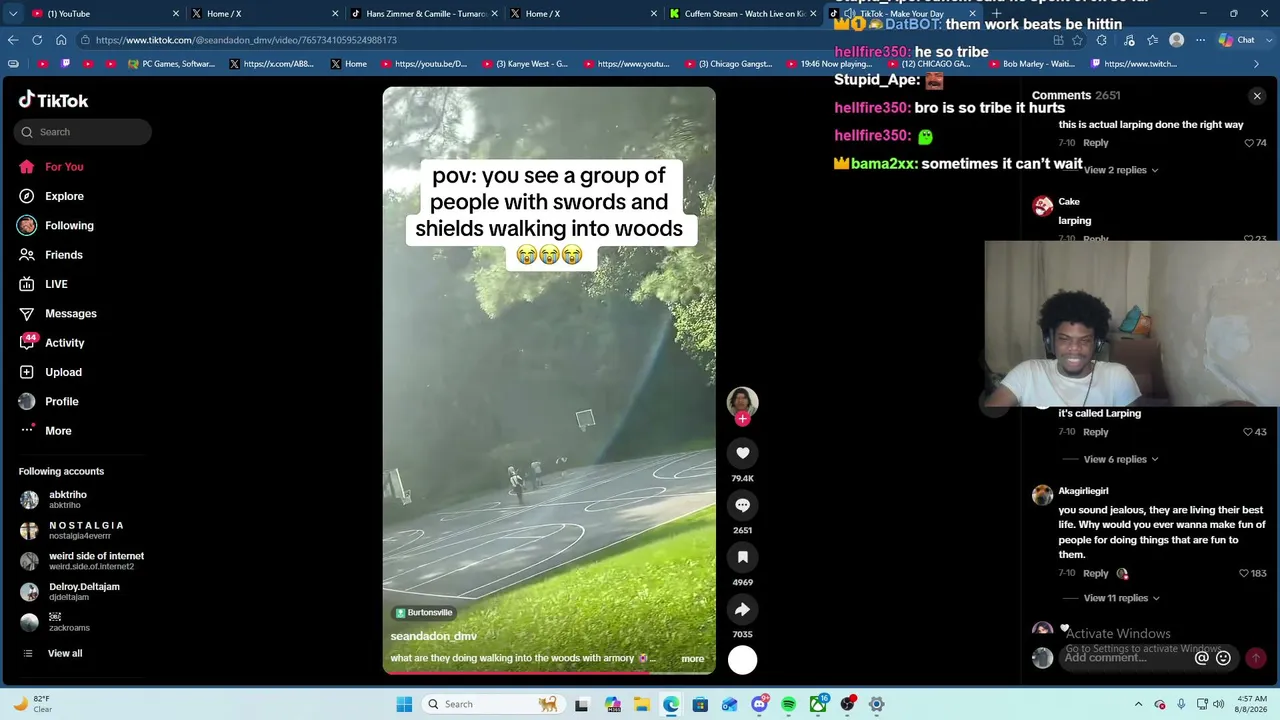Screen dimensions: 1280x720
Task: Go to the browser home page
Action: pos(61,40)
